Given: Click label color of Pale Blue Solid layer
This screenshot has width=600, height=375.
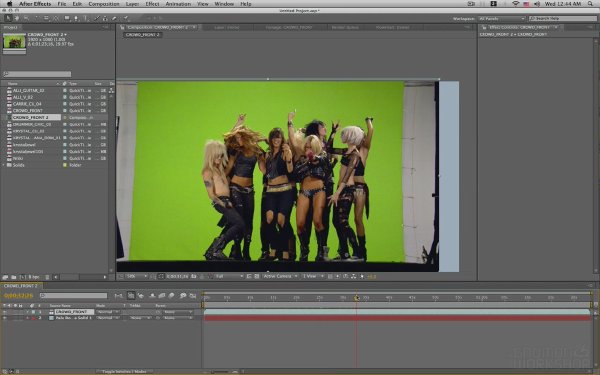Looking at the screenshot, I should [33, 318].
